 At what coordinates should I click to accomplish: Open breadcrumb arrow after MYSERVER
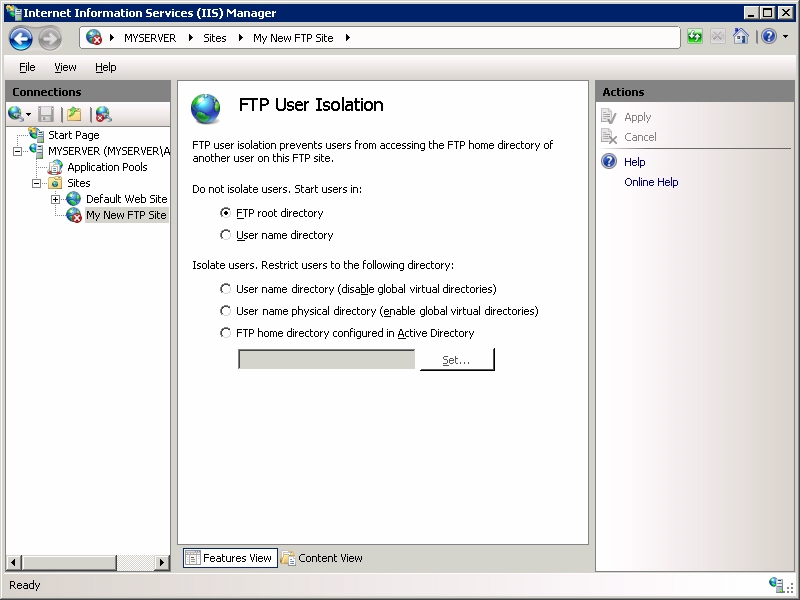click(x=191, y=37)
